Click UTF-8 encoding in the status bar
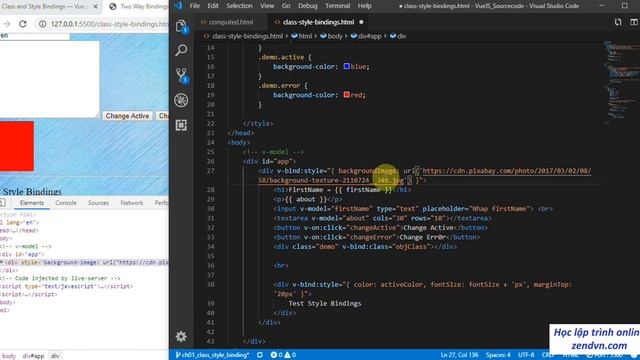This screenshot has width=640, height=360. [x=526, y=355]
